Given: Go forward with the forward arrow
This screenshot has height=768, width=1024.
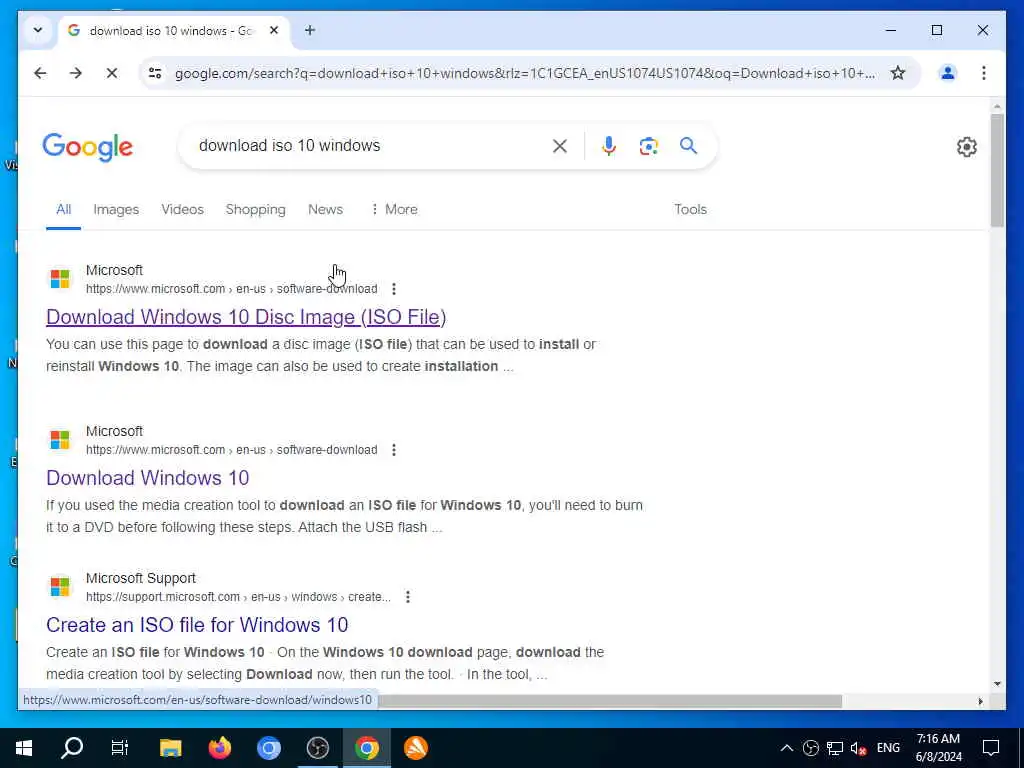Looking at the screenshot, I should coord(76,72).
